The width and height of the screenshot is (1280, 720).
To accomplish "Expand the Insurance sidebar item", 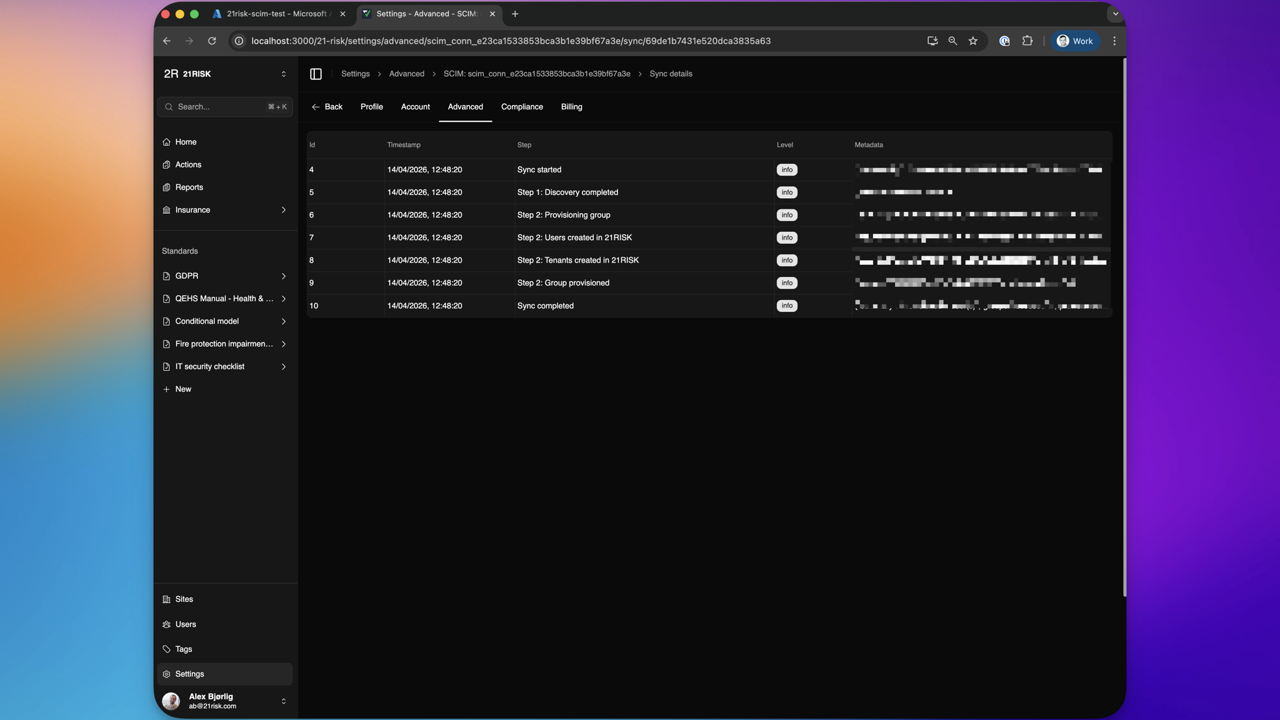I will pos(283,210).
